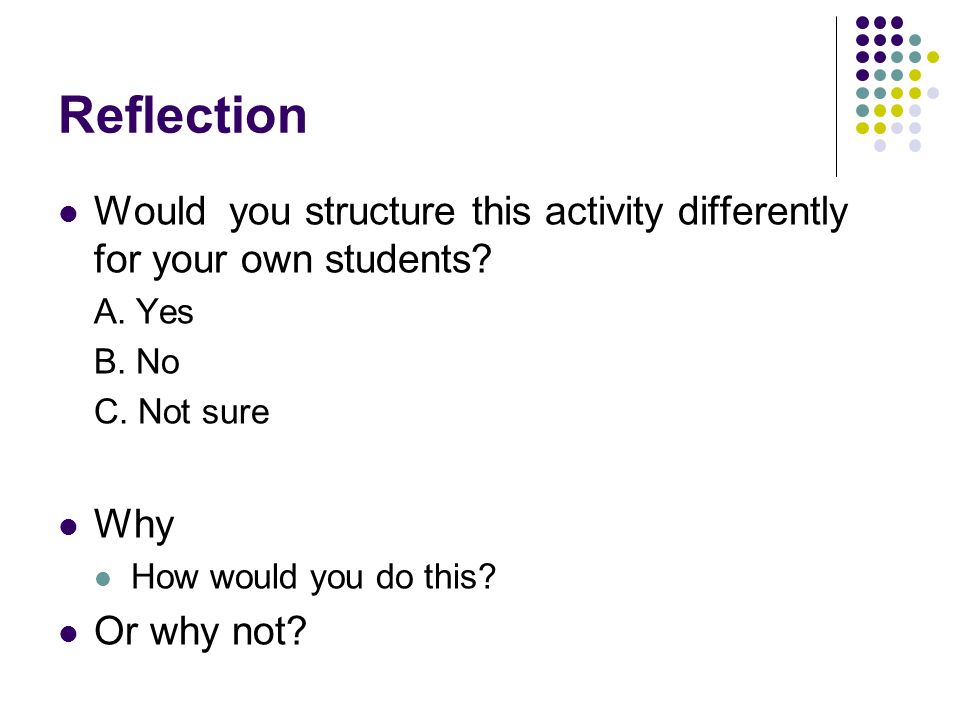Click the word 'structure' in the question
The height and width of the screenshot is (720, 960).
pos(380,212)
